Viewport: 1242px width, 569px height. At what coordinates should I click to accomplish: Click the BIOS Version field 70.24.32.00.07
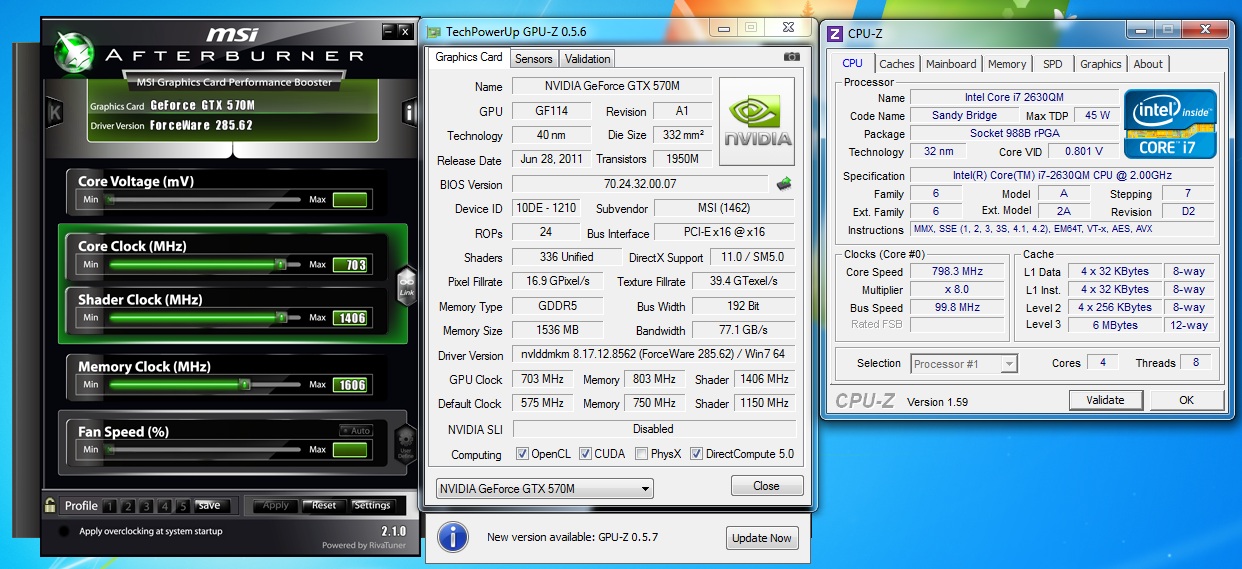[641, 184]
